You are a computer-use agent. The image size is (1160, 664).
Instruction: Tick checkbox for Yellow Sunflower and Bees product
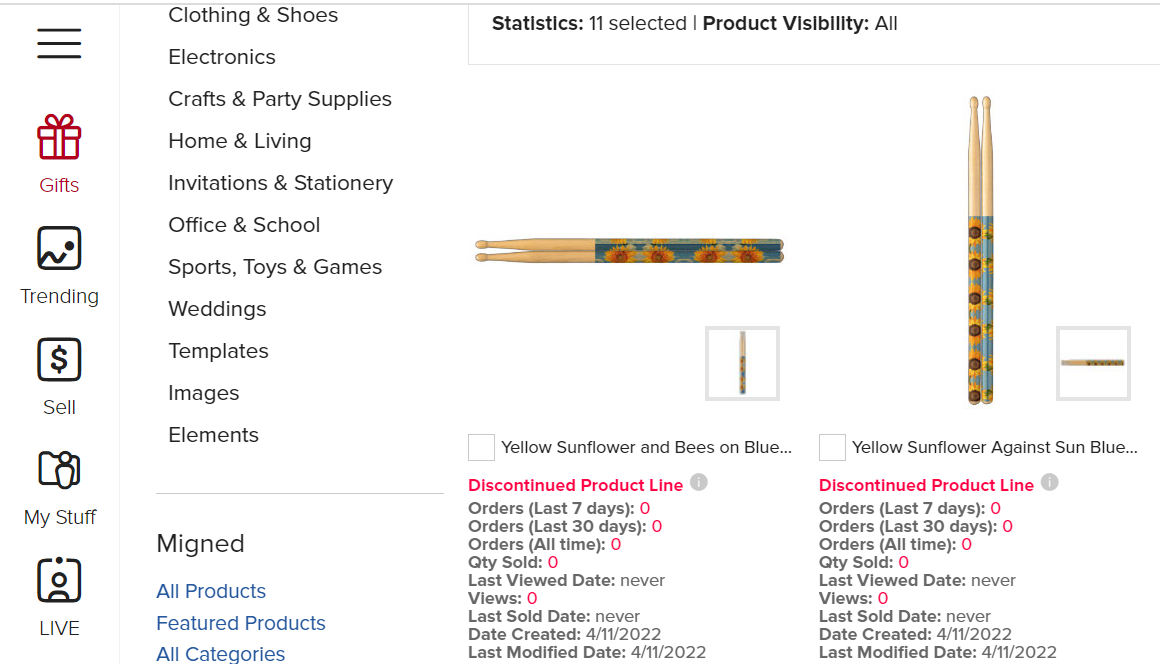pyautogui.click(x=481, y=447)
